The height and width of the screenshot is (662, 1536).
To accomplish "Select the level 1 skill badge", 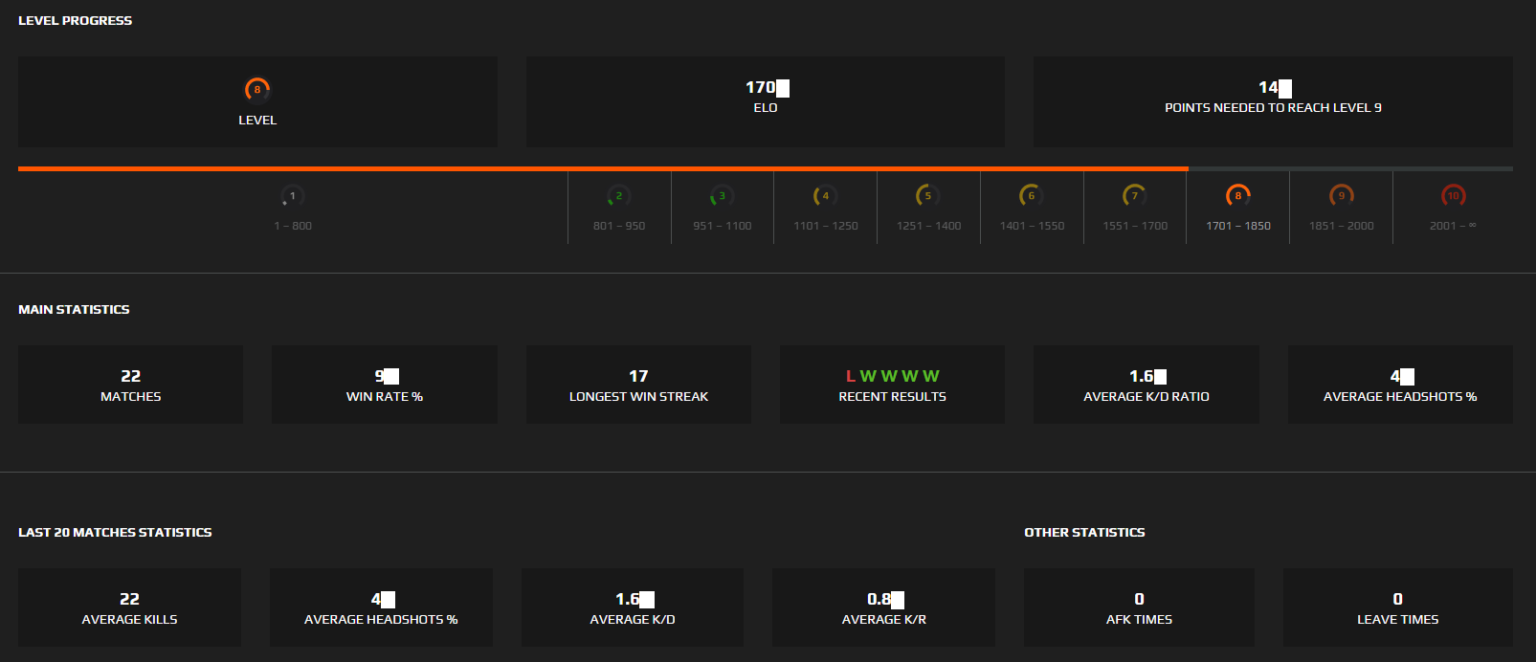I will (292, 196).
